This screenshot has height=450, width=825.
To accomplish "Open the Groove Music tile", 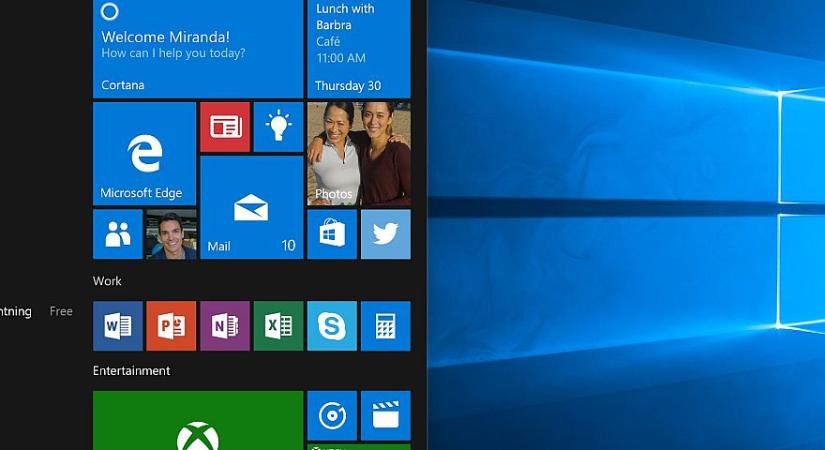I will (332, 415).
